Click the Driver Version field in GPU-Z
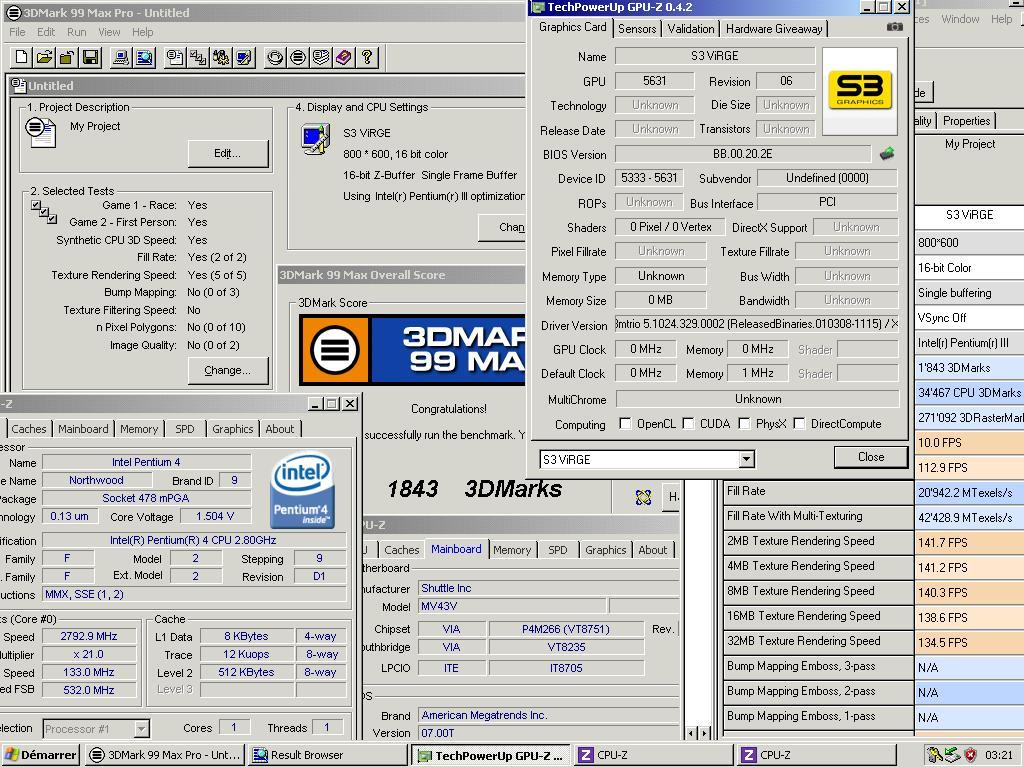The width and height of the screenshot is (1024, 768). point(756,324)
